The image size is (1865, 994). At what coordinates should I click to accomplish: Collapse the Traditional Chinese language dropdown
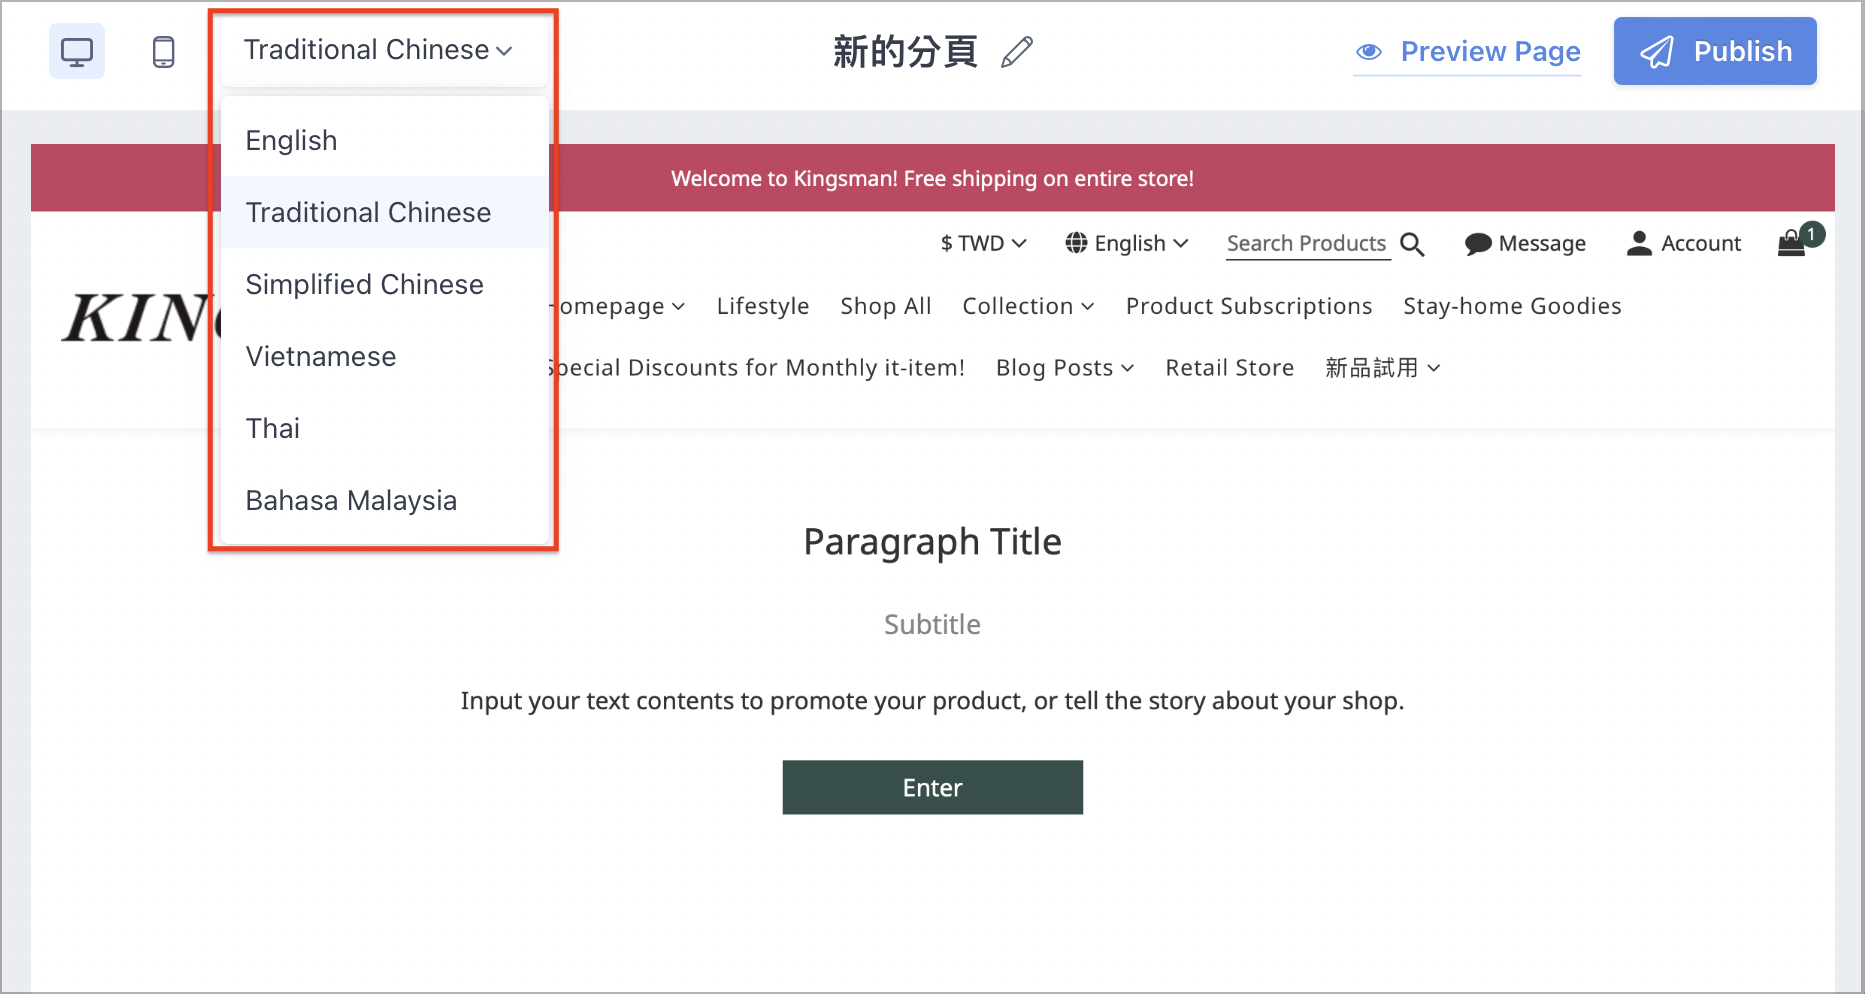click(x=378, y=50)
